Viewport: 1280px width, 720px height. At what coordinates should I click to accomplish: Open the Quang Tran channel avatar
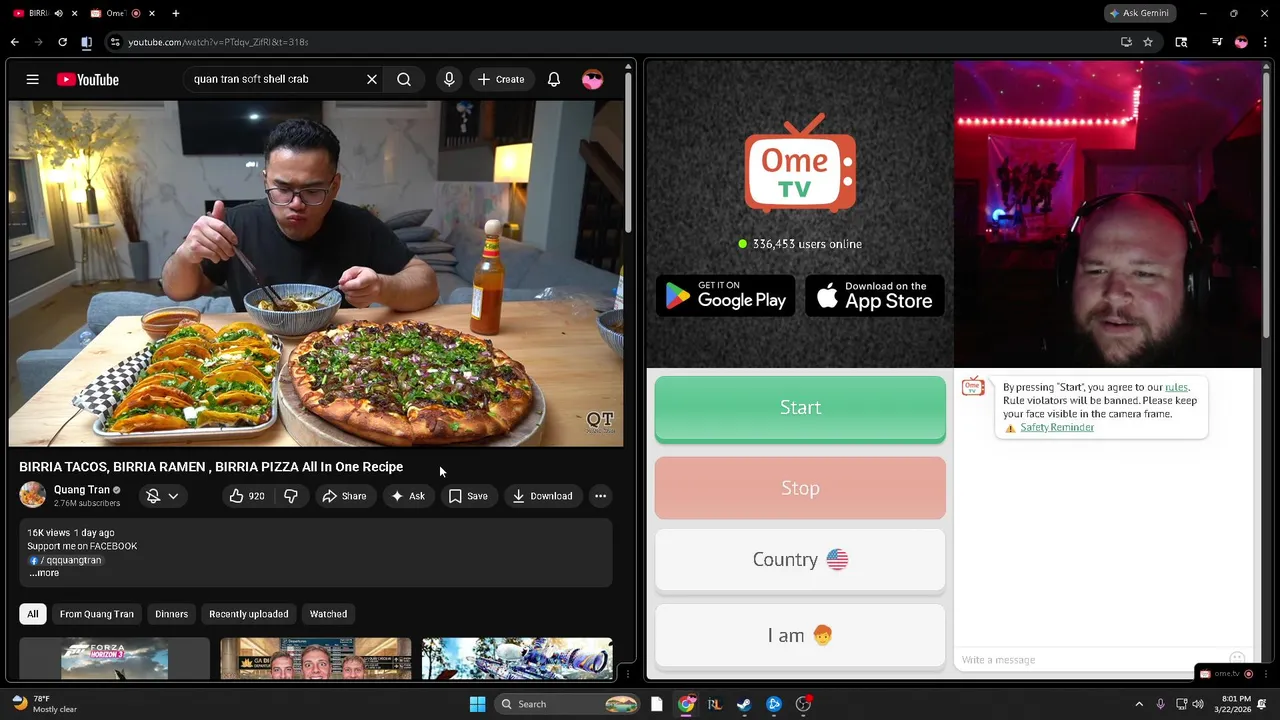32,495
